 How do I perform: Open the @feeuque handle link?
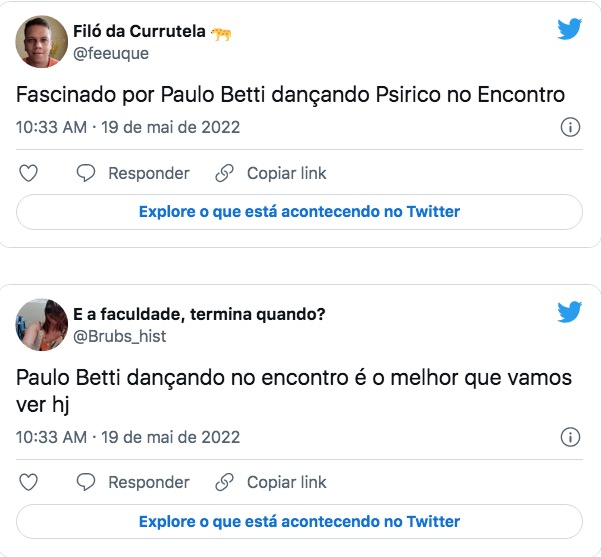coord(110,55)
